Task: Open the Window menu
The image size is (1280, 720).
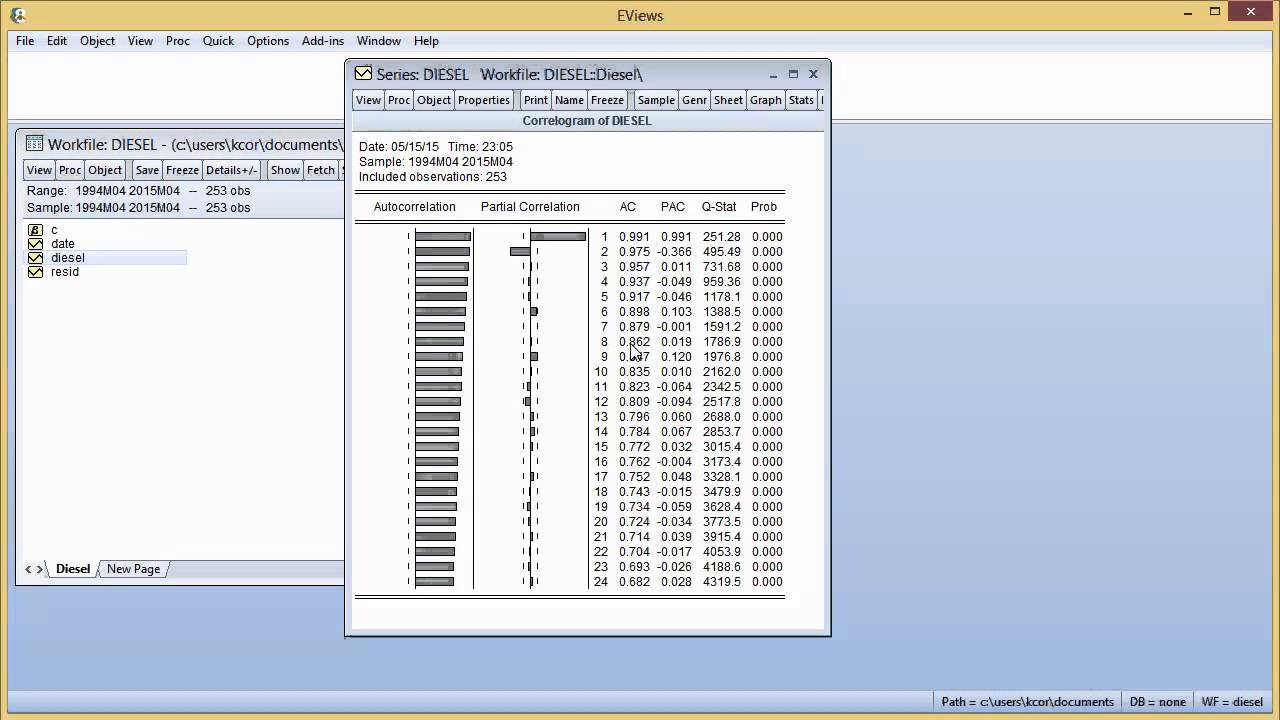Action: tap(379, 41)
